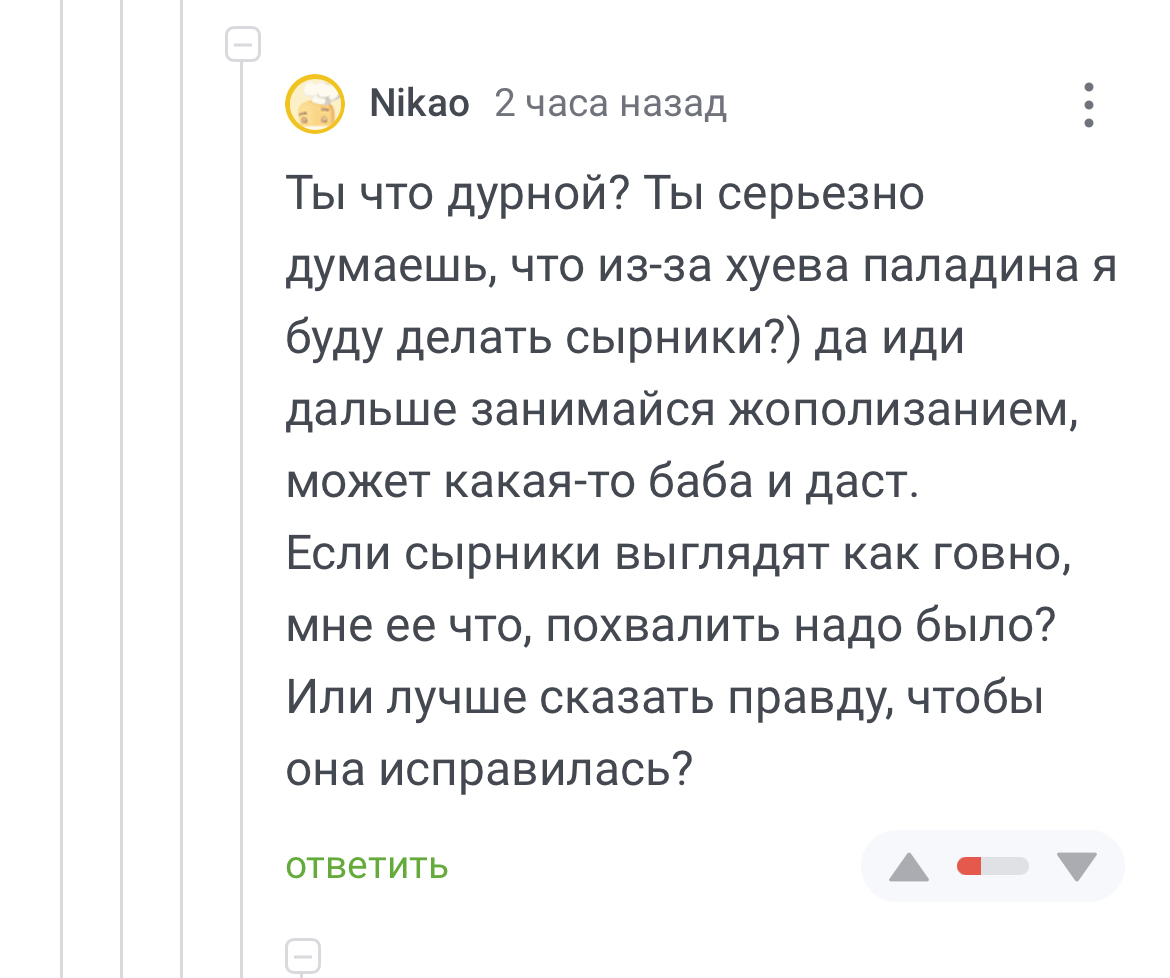Click the outermost left thread line
Image resolution: width=1170 pixels, height=978 pixels.
pos(62,489)
